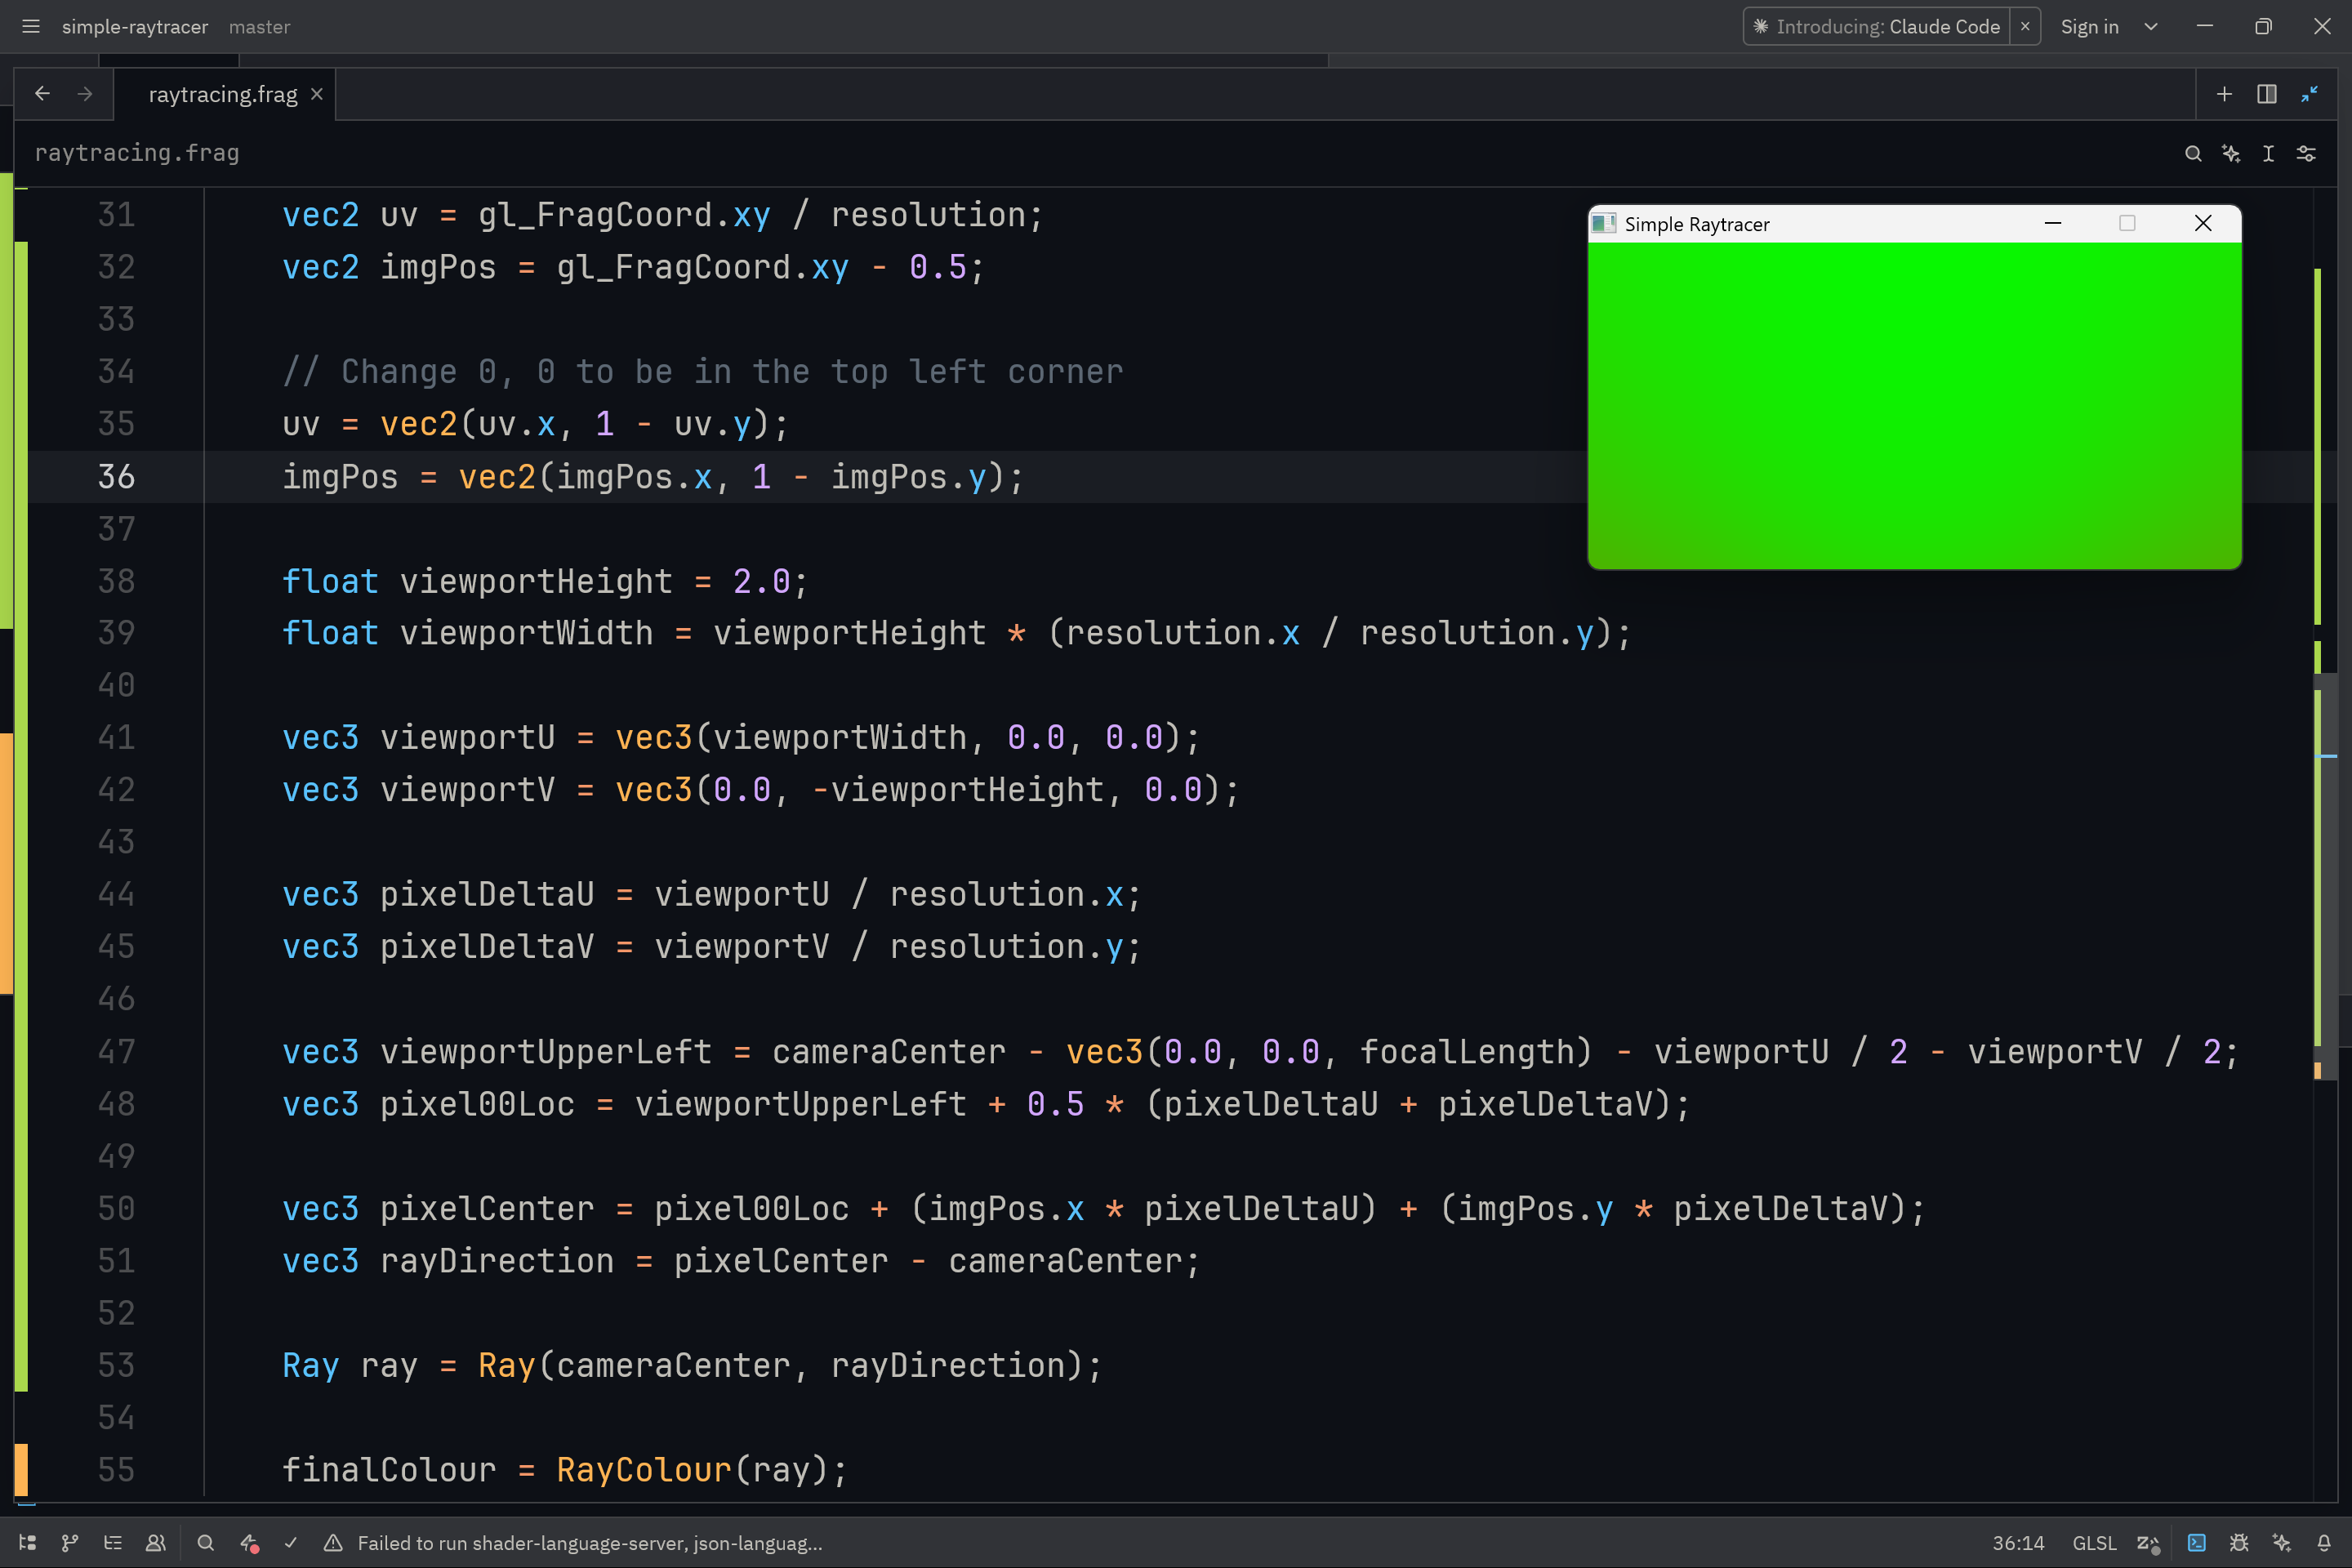Open the agent panel sparkle icon in status bar
The width and height of the screenshot is (2352, 1568).
[2281, 1543]
